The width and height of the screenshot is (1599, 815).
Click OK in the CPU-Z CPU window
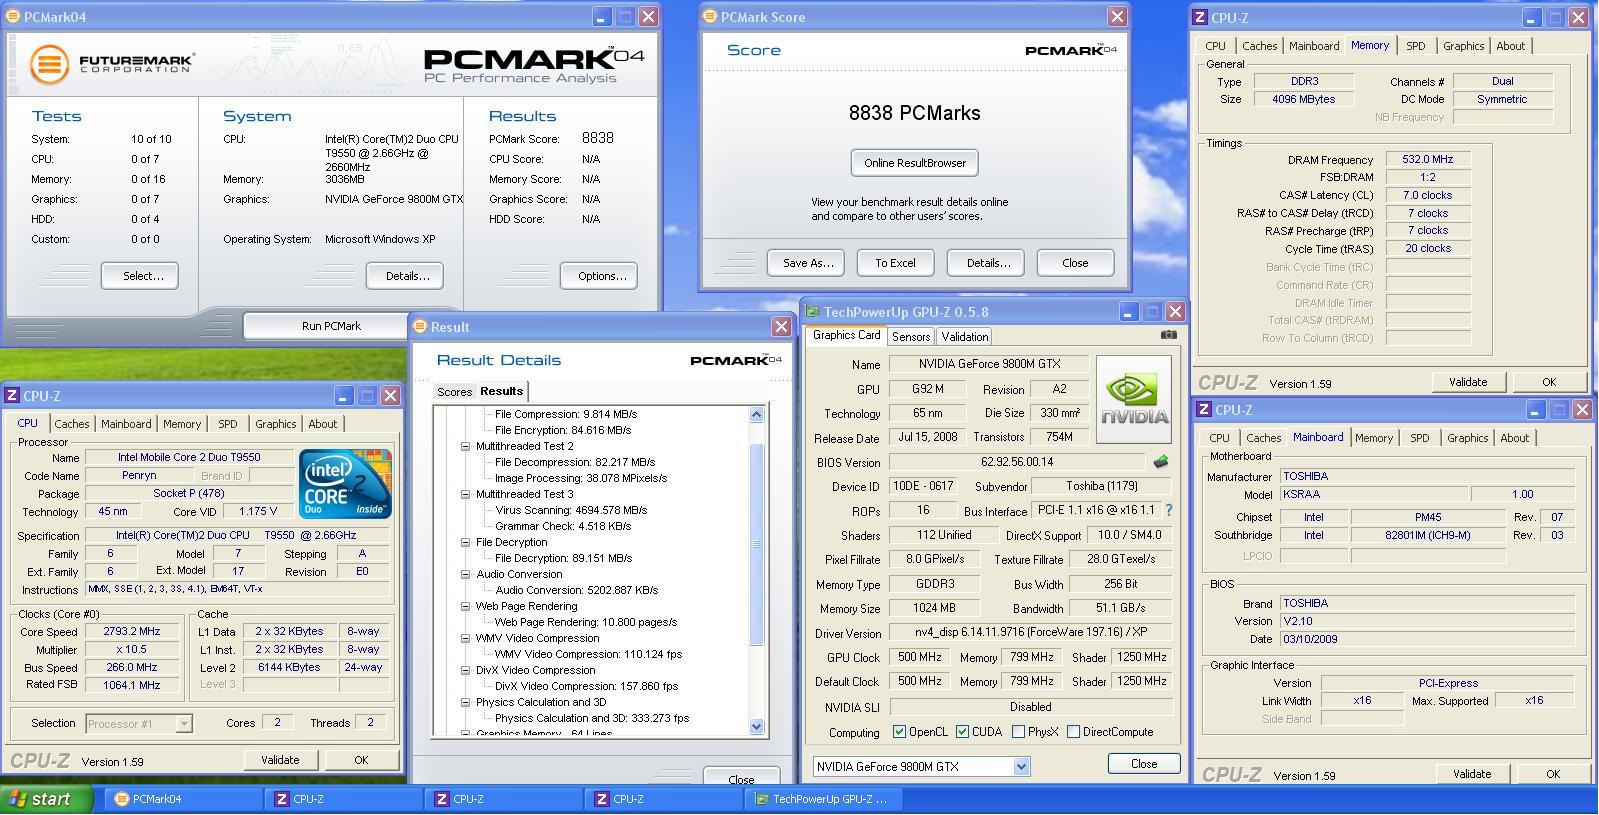click(x=361, y=760)
